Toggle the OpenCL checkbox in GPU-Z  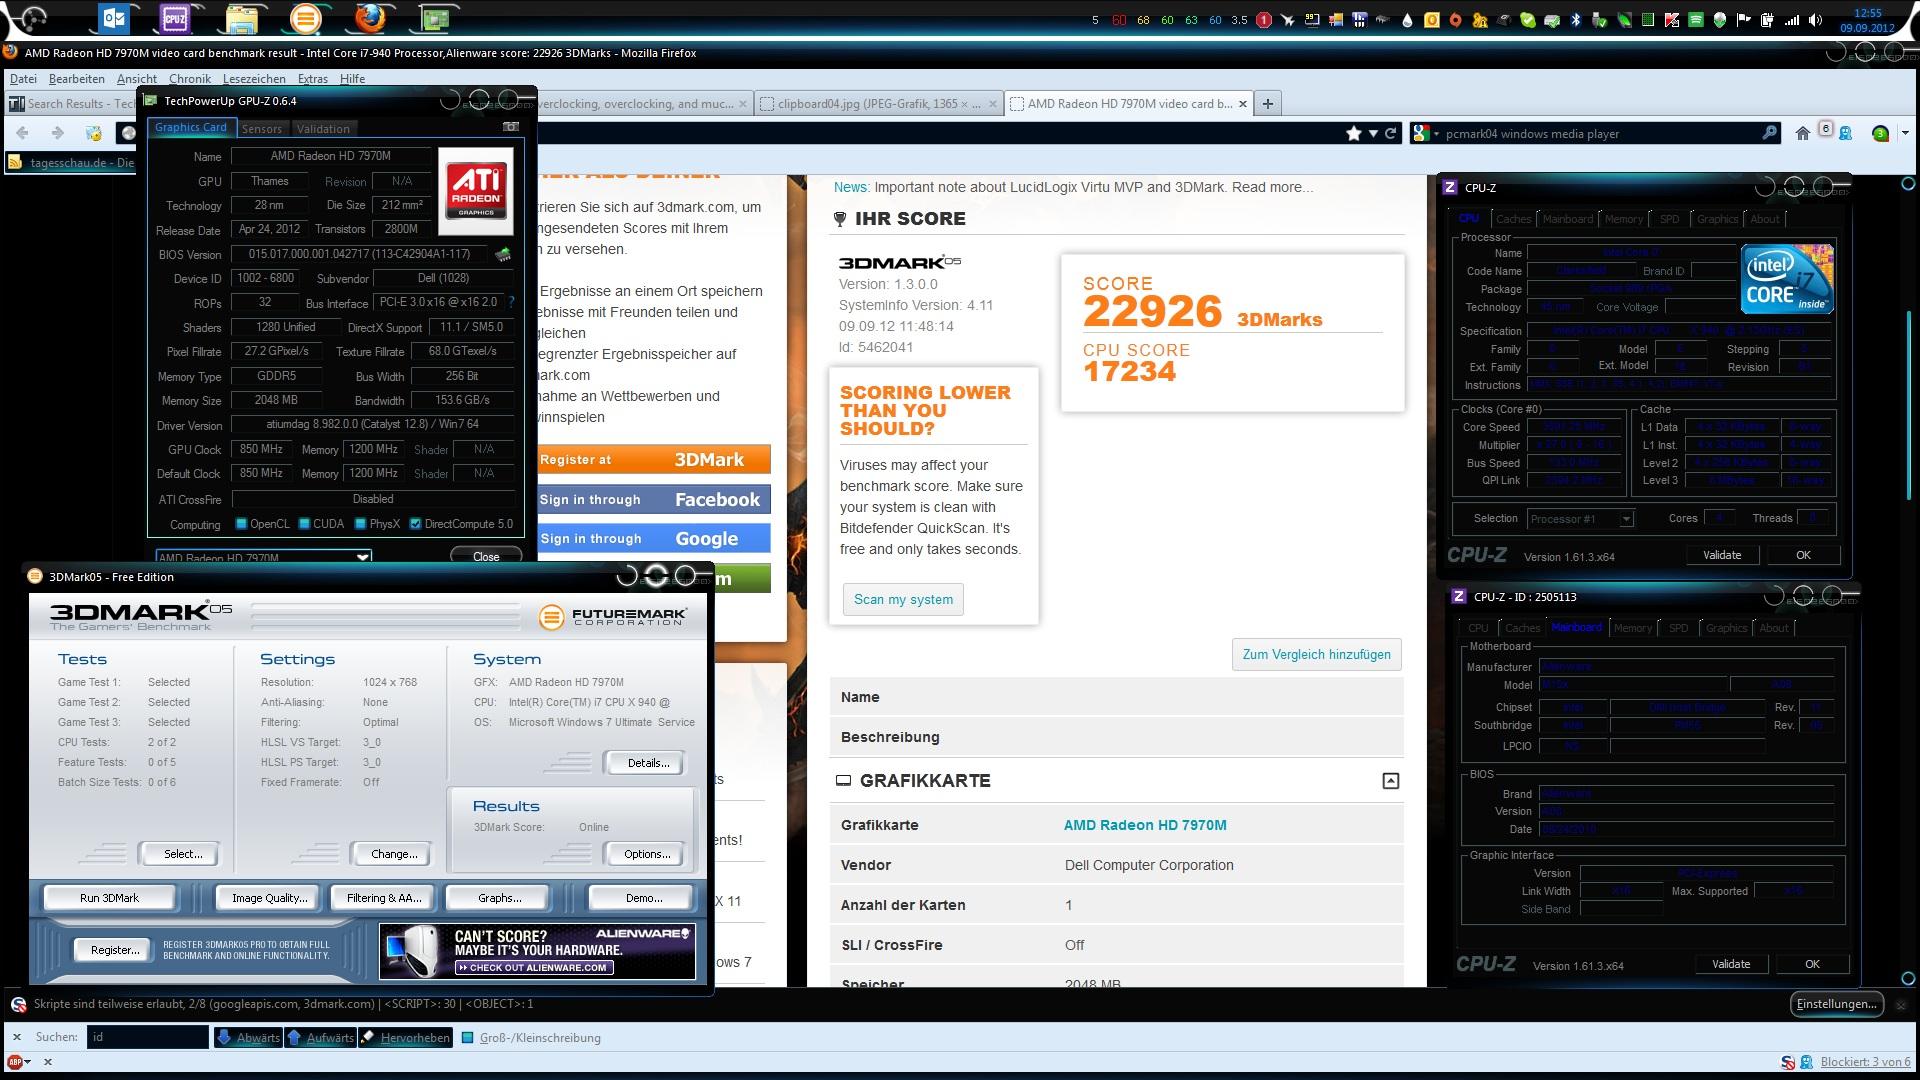241,524
